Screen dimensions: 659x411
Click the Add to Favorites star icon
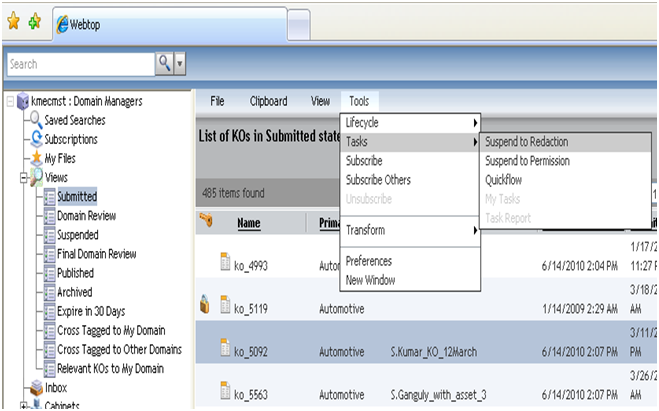coord(35,21)
